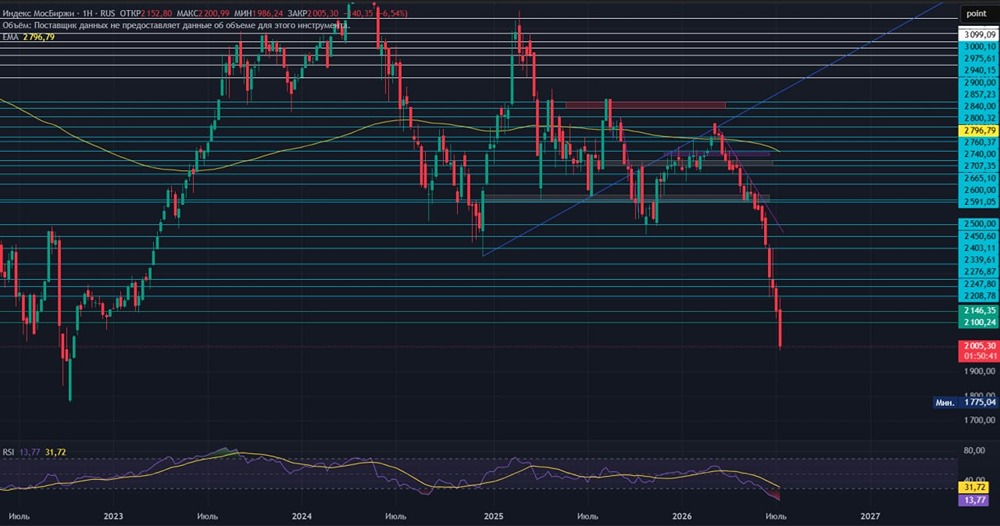Select the red resistance zone rectangle
Image resolution: width=1000 pixels, height=526 pixels.
point(645,105)
